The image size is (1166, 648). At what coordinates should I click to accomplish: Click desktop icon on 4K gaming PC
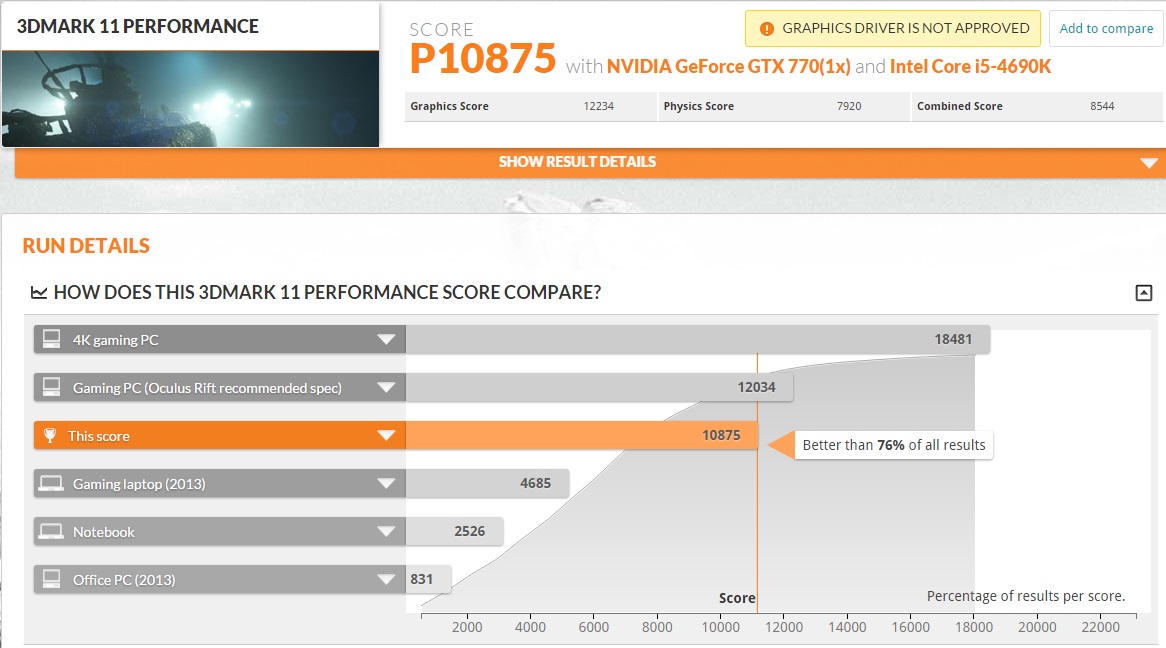(51, 339)
